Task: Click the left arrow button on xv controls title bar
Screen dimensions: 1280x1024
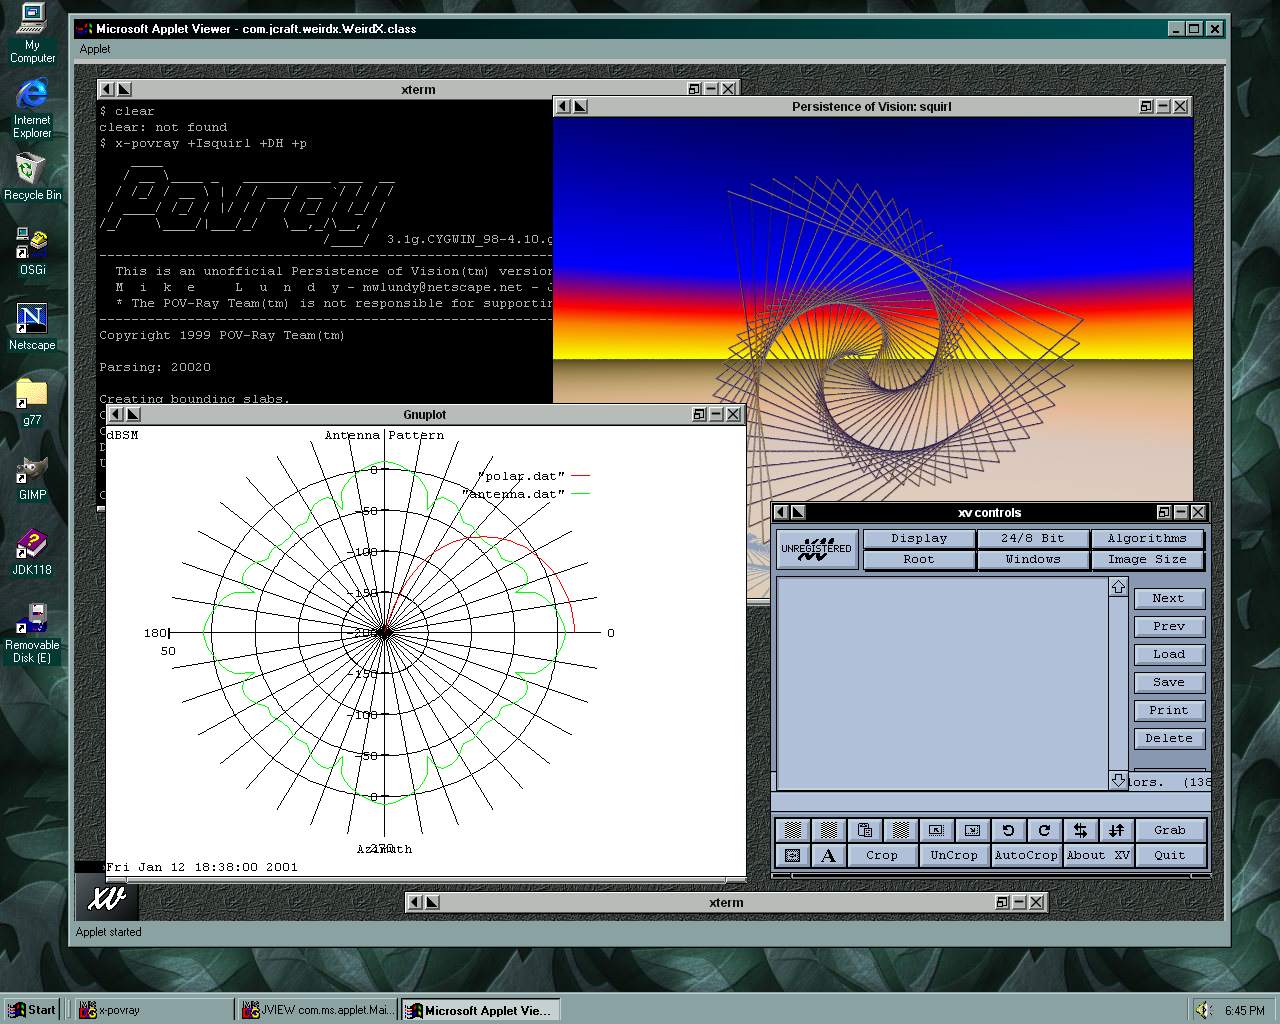Action: pyautogui.click(x=781, y=512)
